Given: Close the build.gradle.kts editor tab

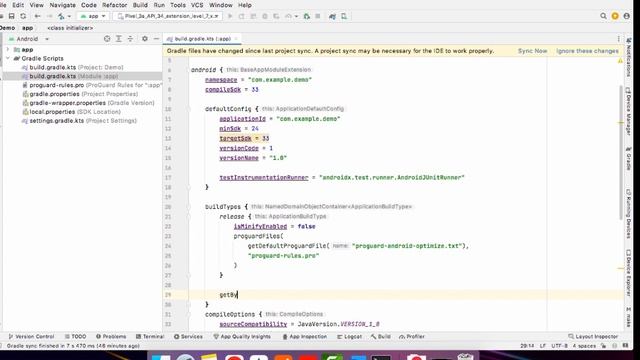Looking at the screenshot, I should (x=236, y=39).
